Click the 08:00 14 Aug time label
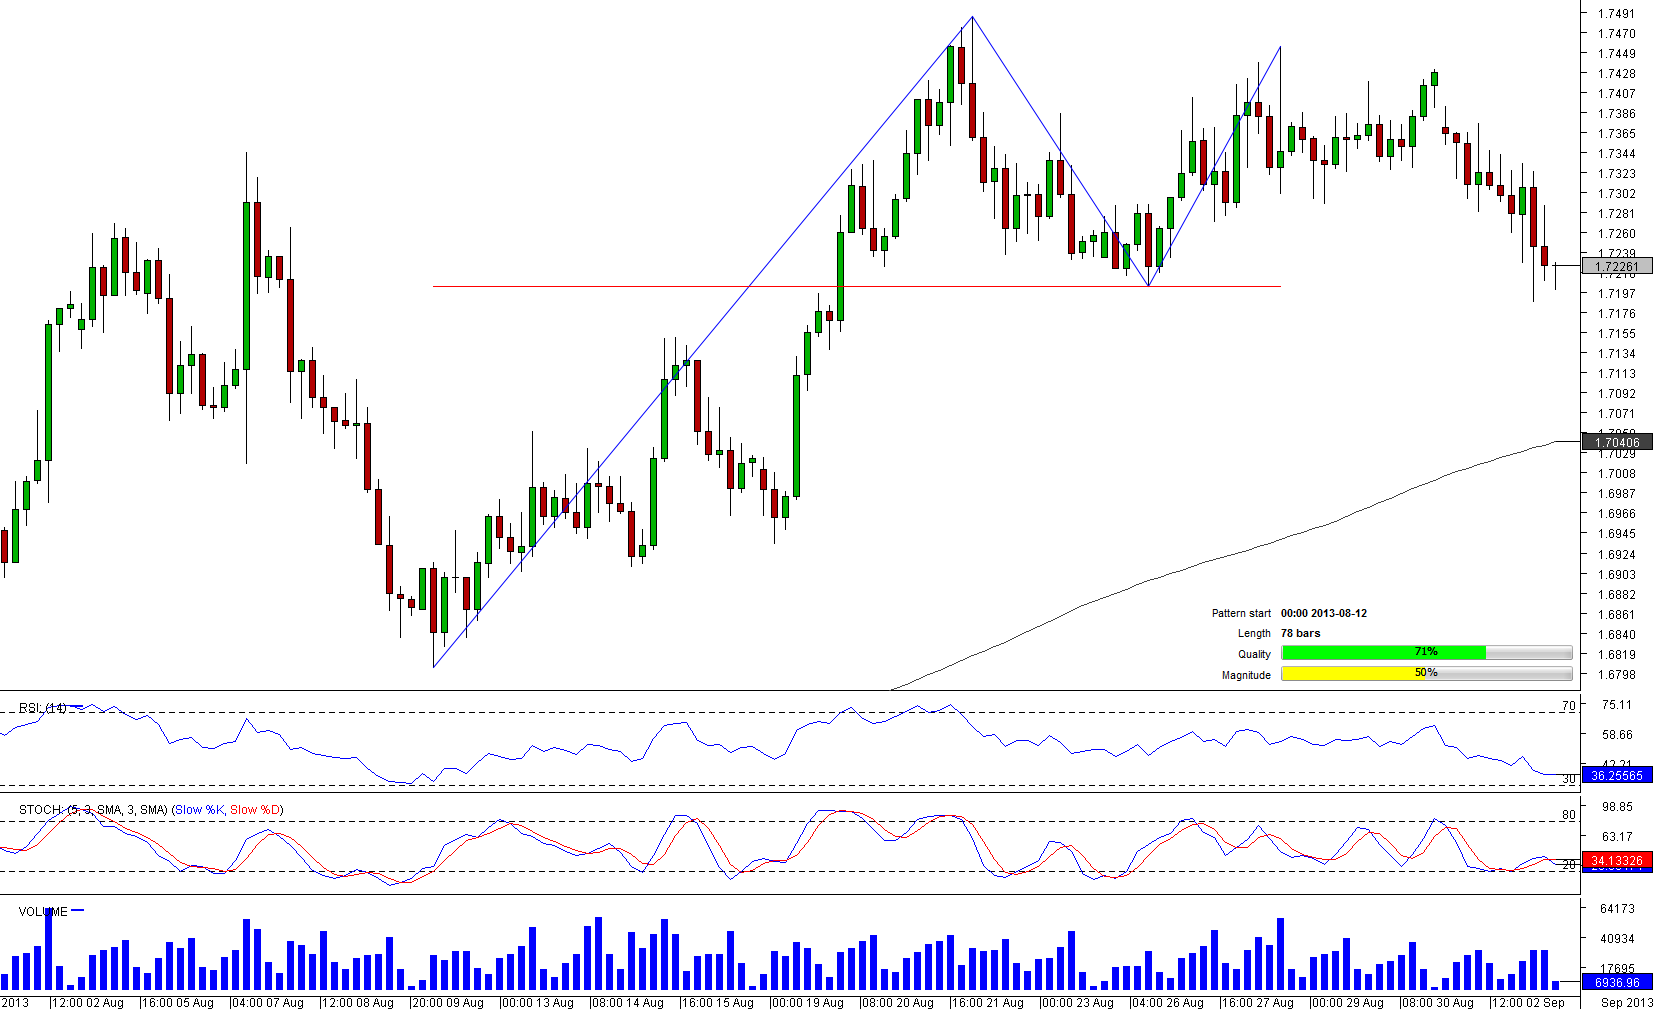 (x=627, y=1002)
